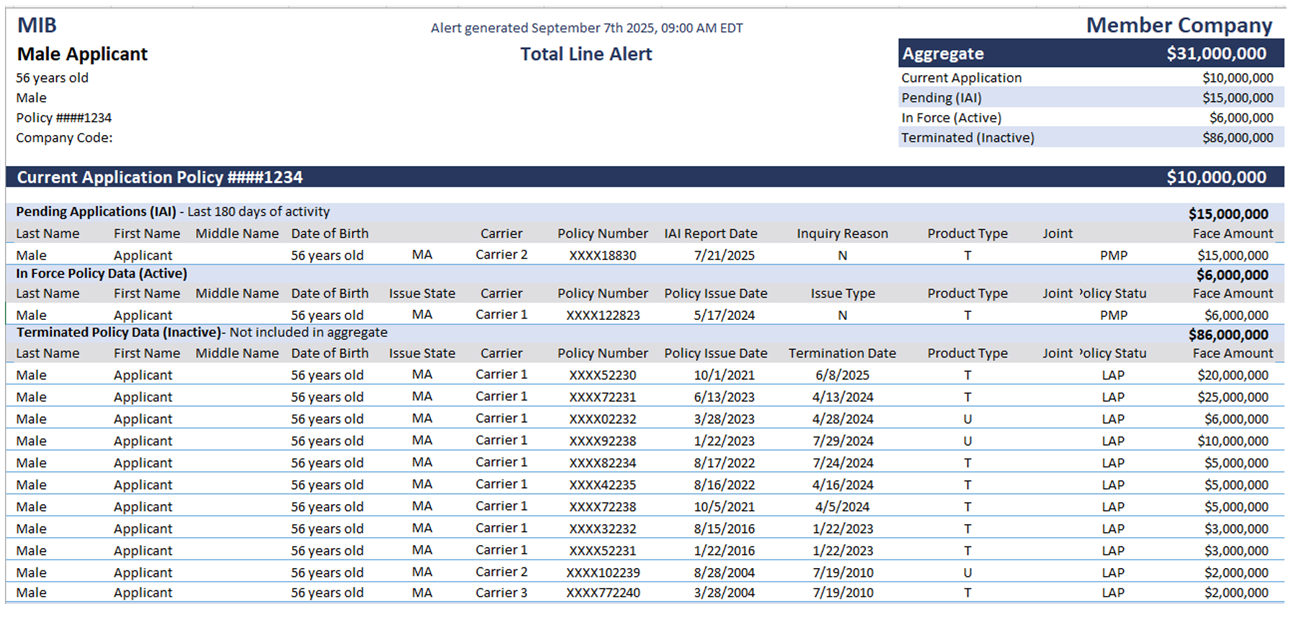Select the Total Line Alert title
This screenshot has height=617, width=1290.
point(586,54)
